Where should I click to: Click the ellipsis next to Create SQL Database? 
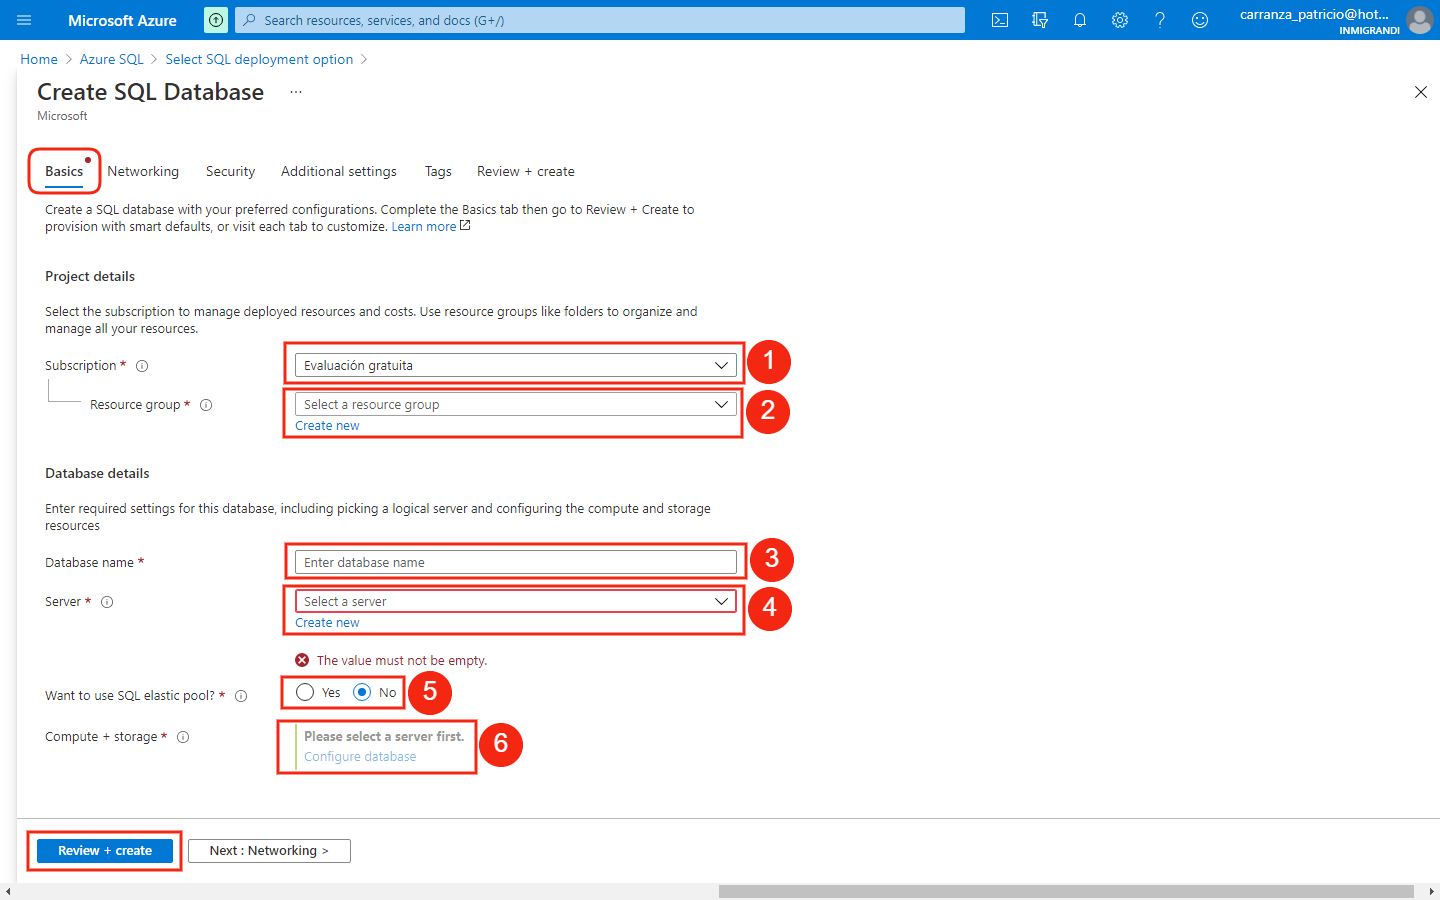pyautogui.click(x=296, y=92)
